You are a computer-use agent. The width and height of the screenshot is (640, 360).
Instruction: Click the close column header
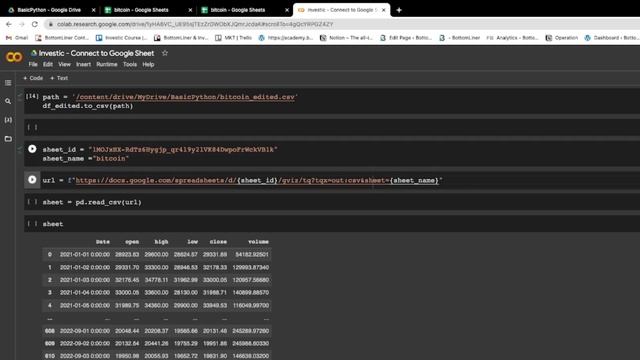(x=218, y=242)
